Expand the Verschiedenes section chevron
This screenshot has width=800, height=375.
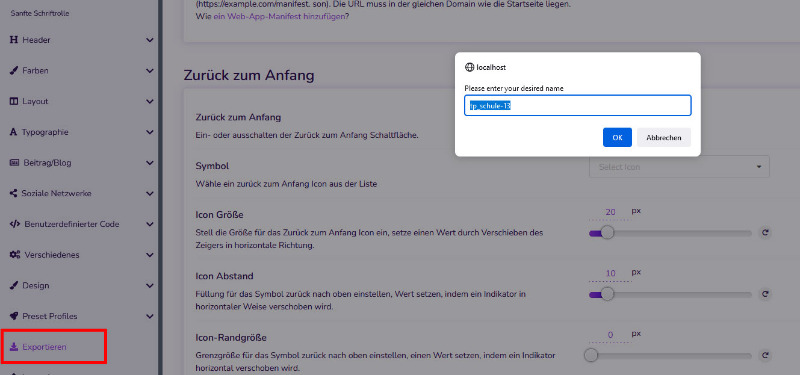coord(149,255)
